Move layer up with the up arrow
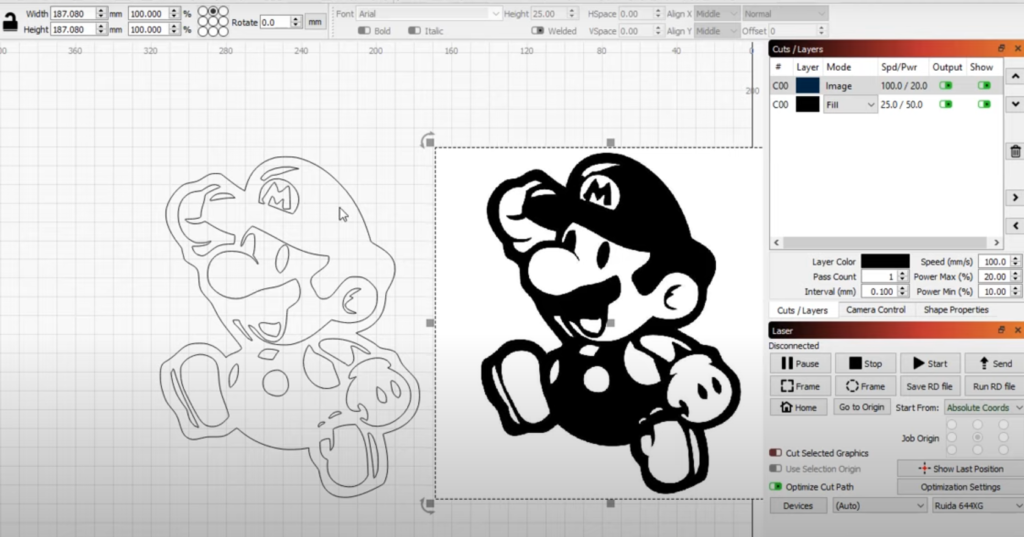Viewport: 1024px width, 537px height. pyautogui.click(x=1015, y=76)
